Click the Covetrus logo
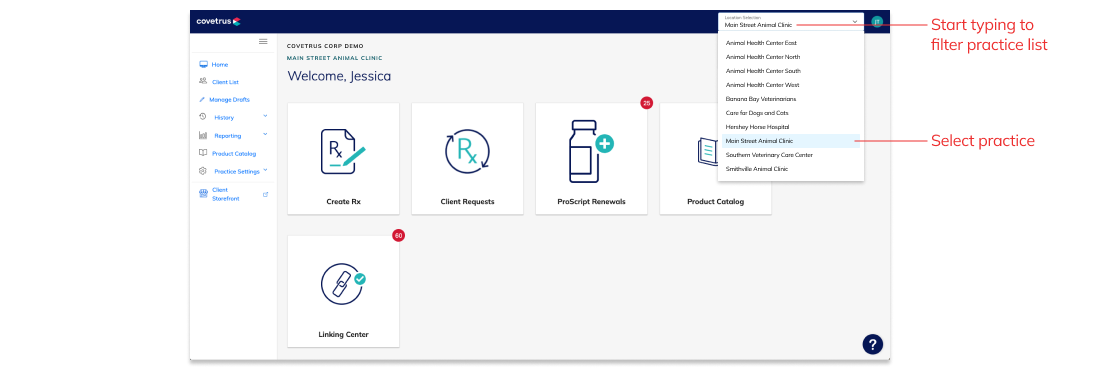The width and height of the screenshot is (1100, 382). (218, 22)
